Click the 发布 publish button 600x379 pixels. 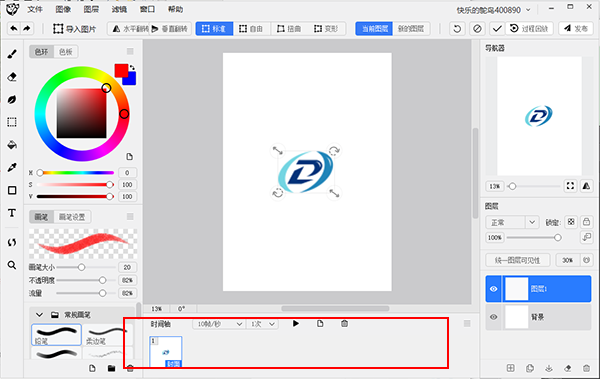click(x=576, y=29)
